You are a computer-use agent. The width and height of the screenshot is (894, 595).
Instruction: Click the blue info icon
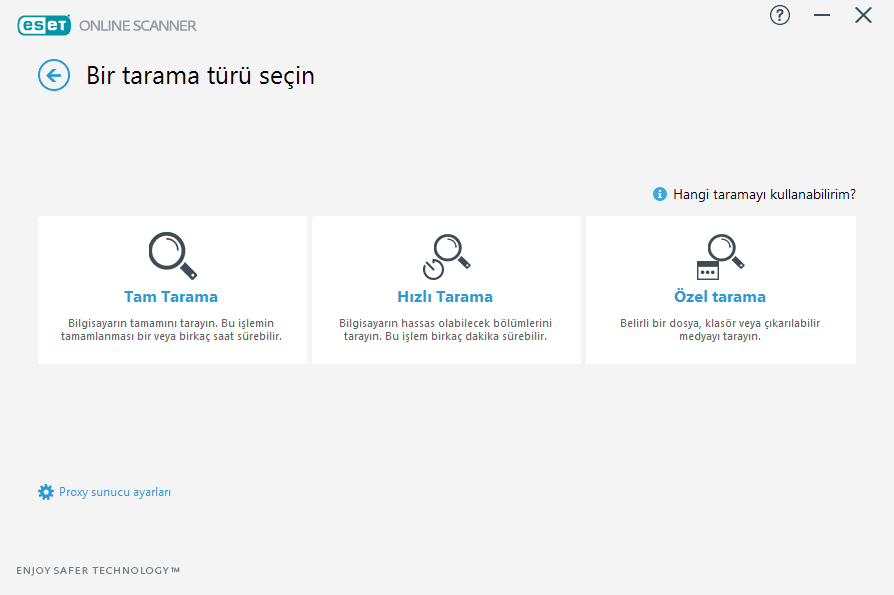pyautogui.click(x=660, y=194)
